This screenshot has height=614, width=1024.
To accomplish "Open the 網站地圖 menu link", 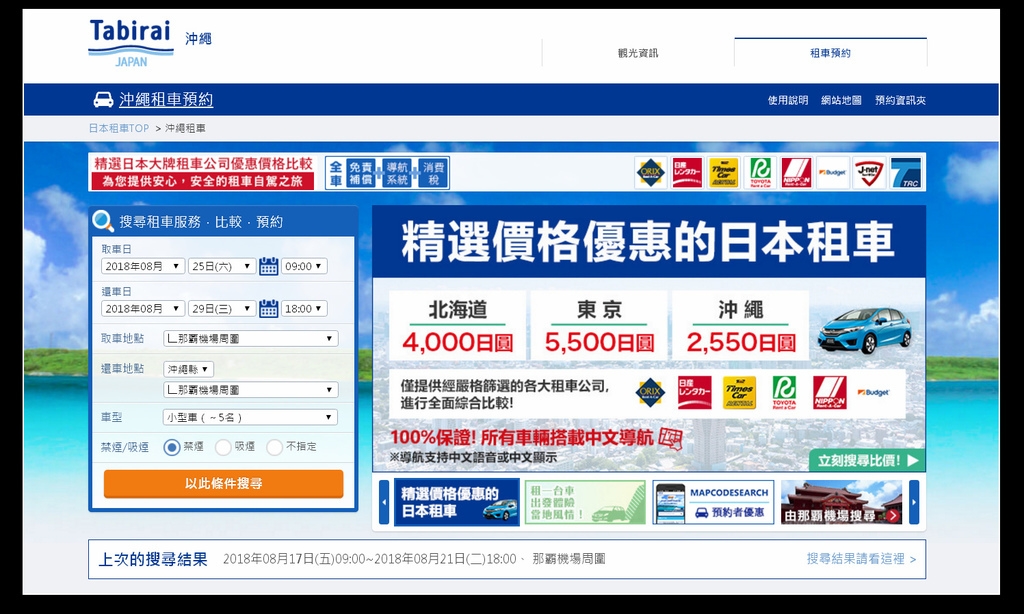I will (841, 100).
